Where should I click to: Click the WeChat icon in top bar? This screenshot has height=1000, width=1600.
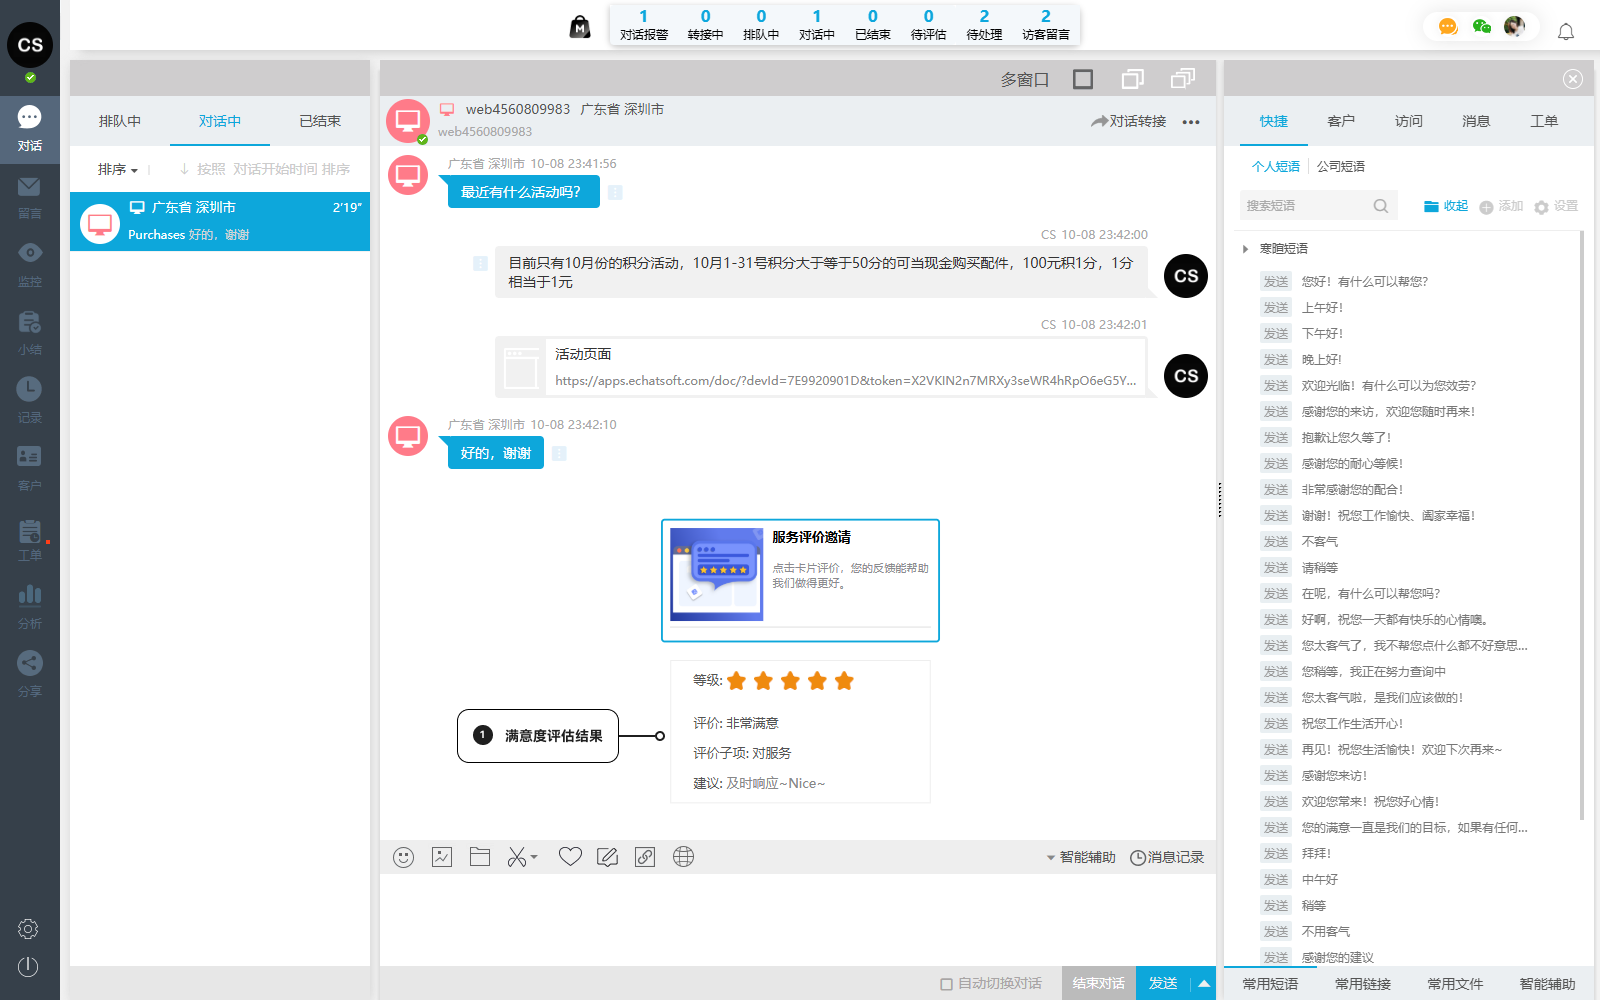pos(1482,27)
